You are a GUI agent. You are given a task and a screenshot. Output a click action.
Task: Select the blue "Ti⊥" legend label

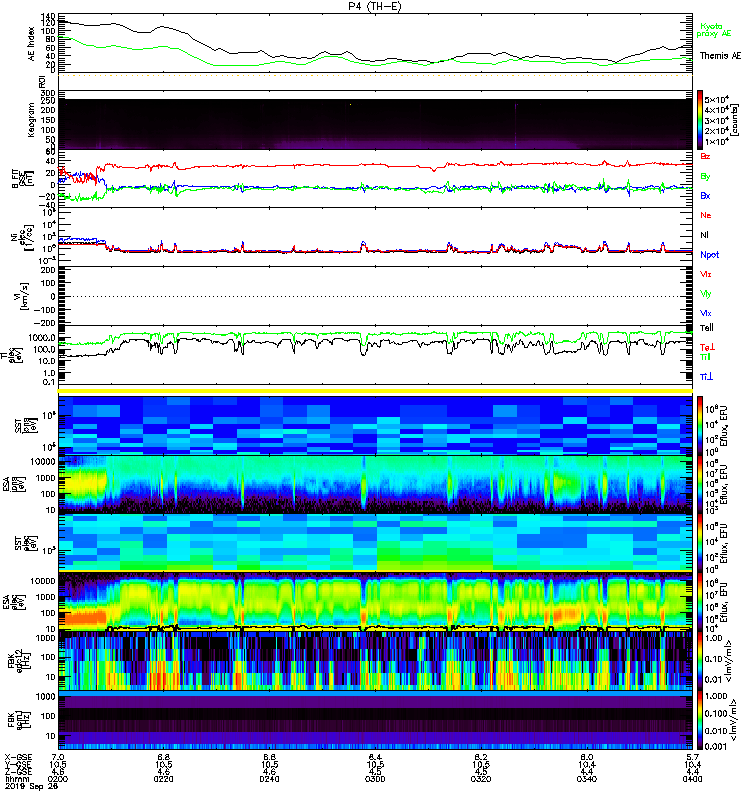pos(706,377)
